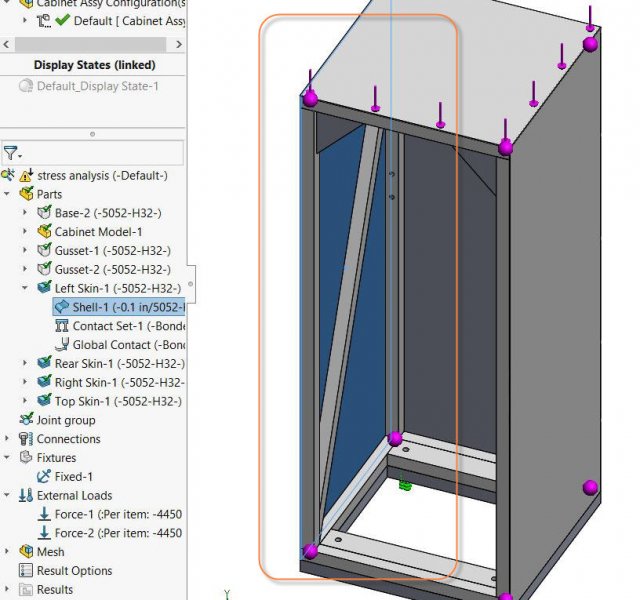Click the Force-1 load icon
This screenshot has width=640, height=600.
[44, 514]
